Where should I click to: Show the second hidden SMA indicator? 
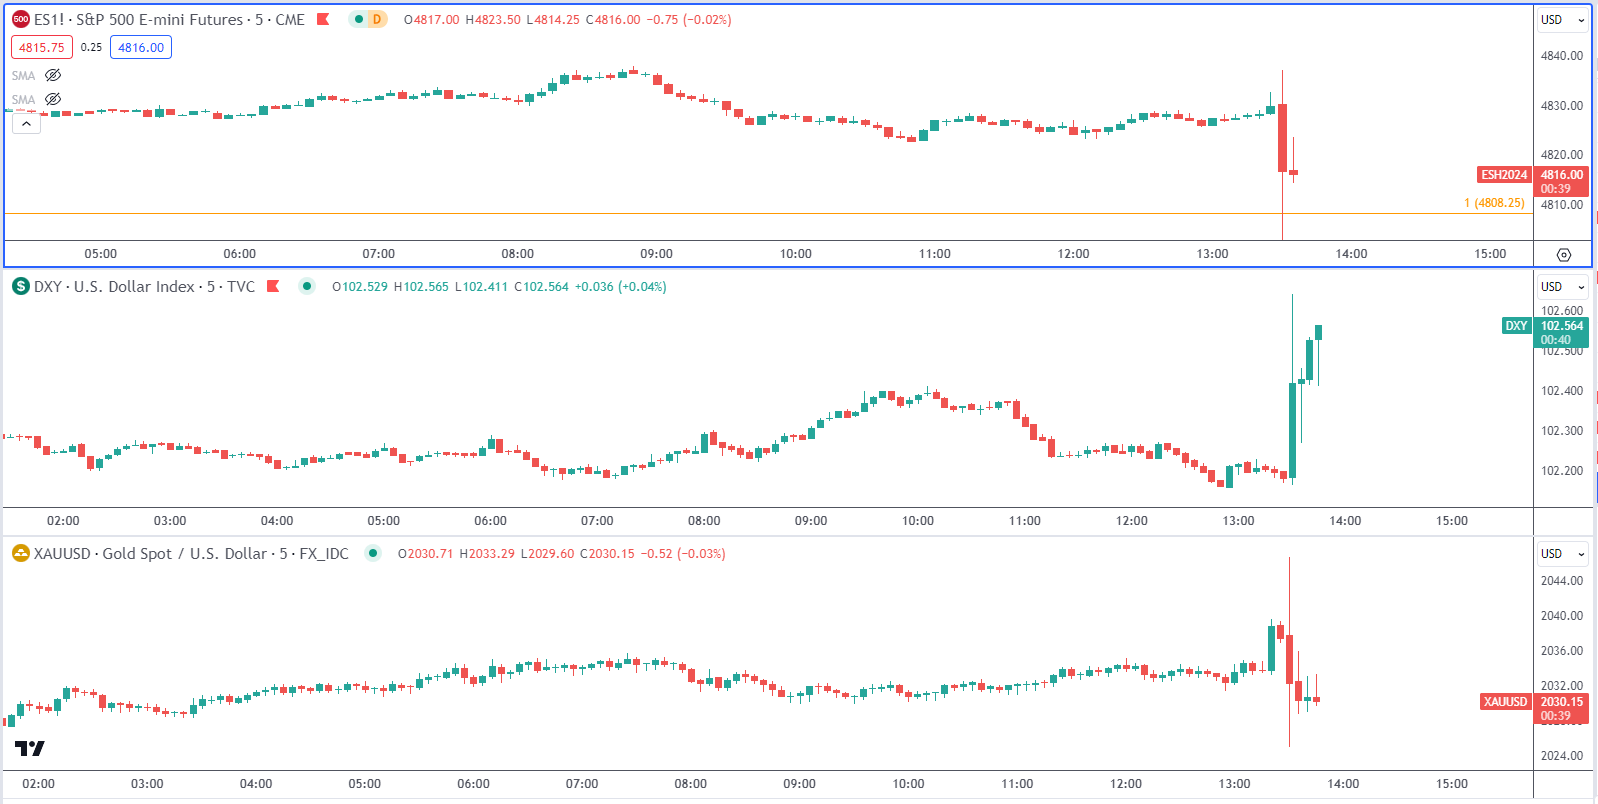[53, 99]
